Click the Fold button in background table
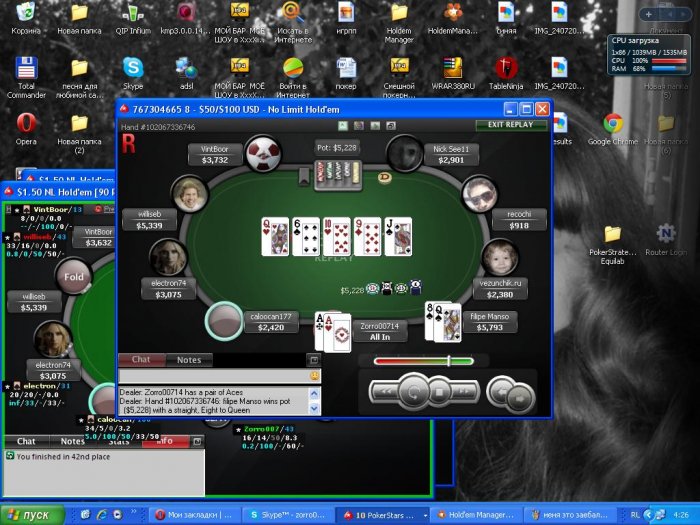700x525 pixels. (x=74, y=277)
